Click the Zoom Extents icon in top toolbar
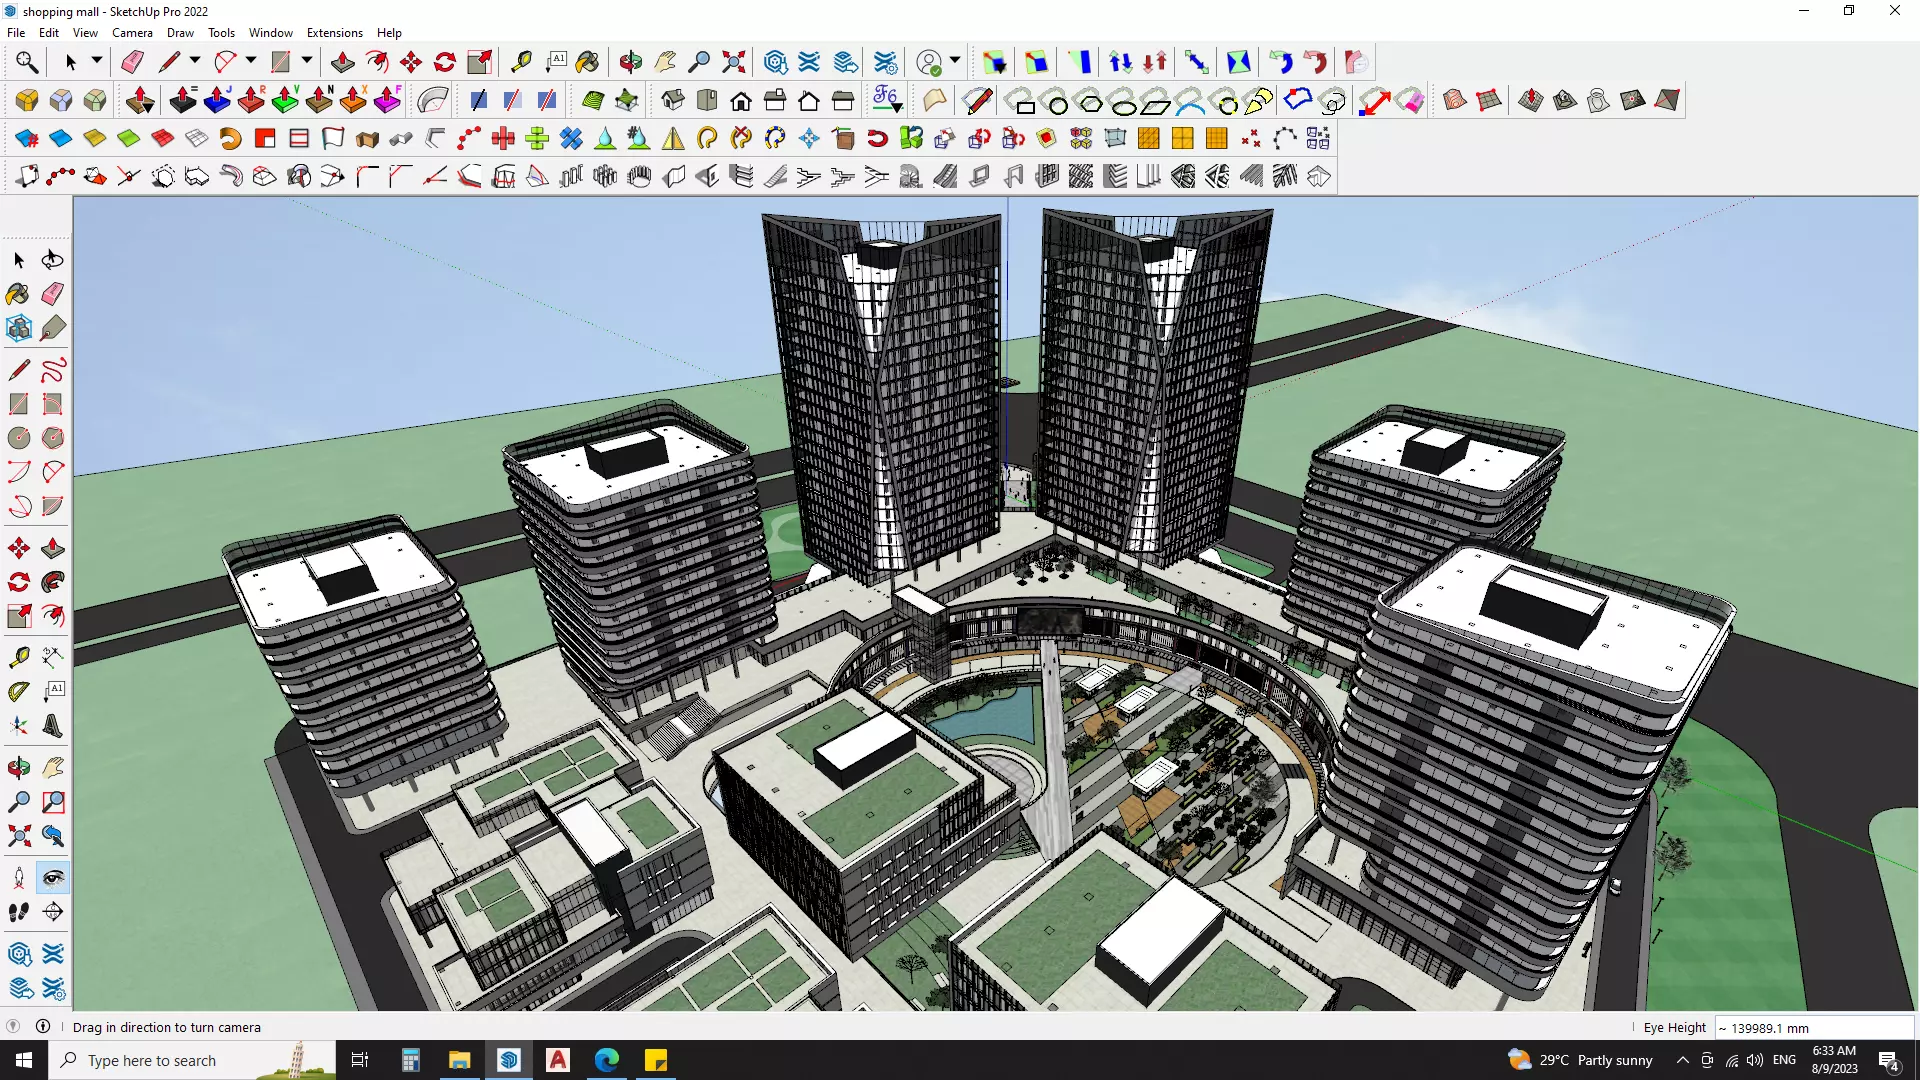This screenshot has width=1920, height=1080. coord(733,62)
